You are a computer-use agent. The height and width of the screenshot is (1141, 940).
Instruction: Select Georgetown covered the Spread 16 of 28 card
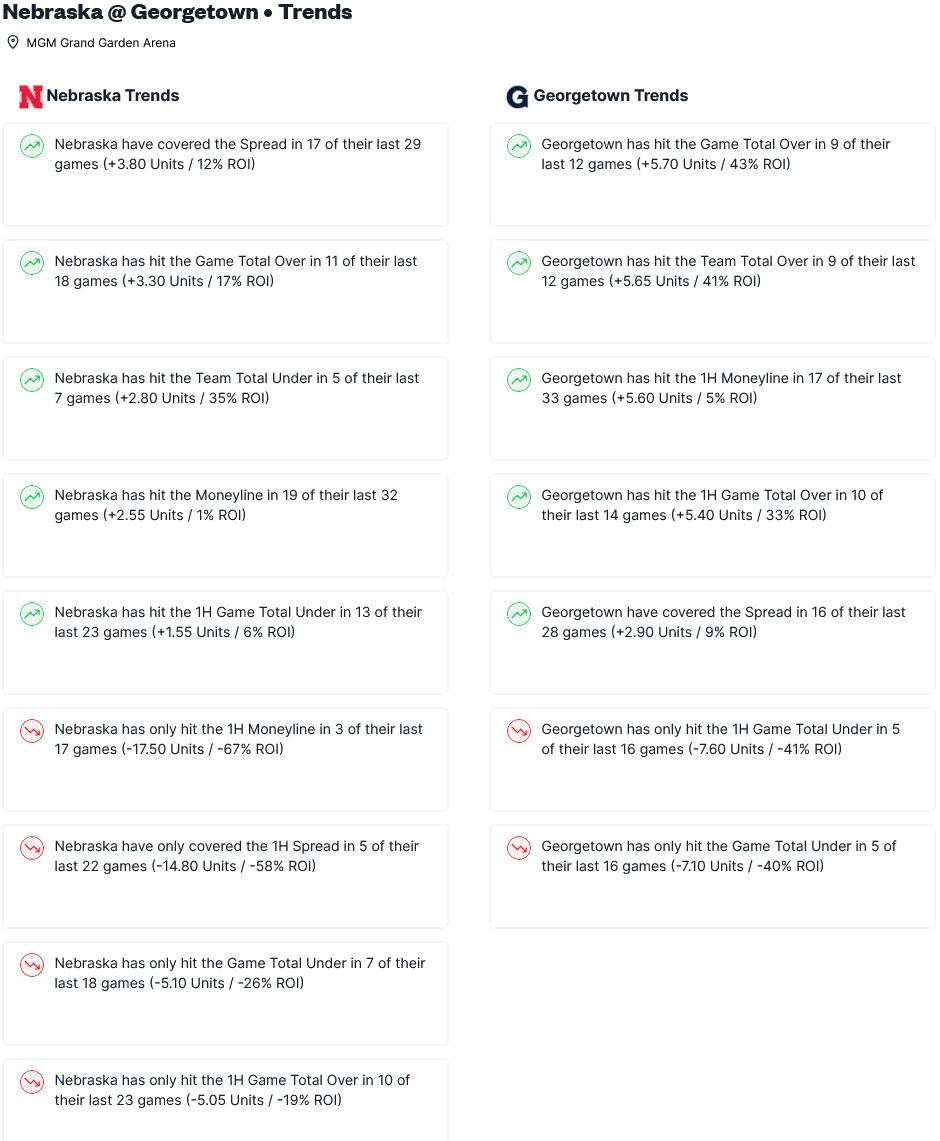(x=712, y=643)
